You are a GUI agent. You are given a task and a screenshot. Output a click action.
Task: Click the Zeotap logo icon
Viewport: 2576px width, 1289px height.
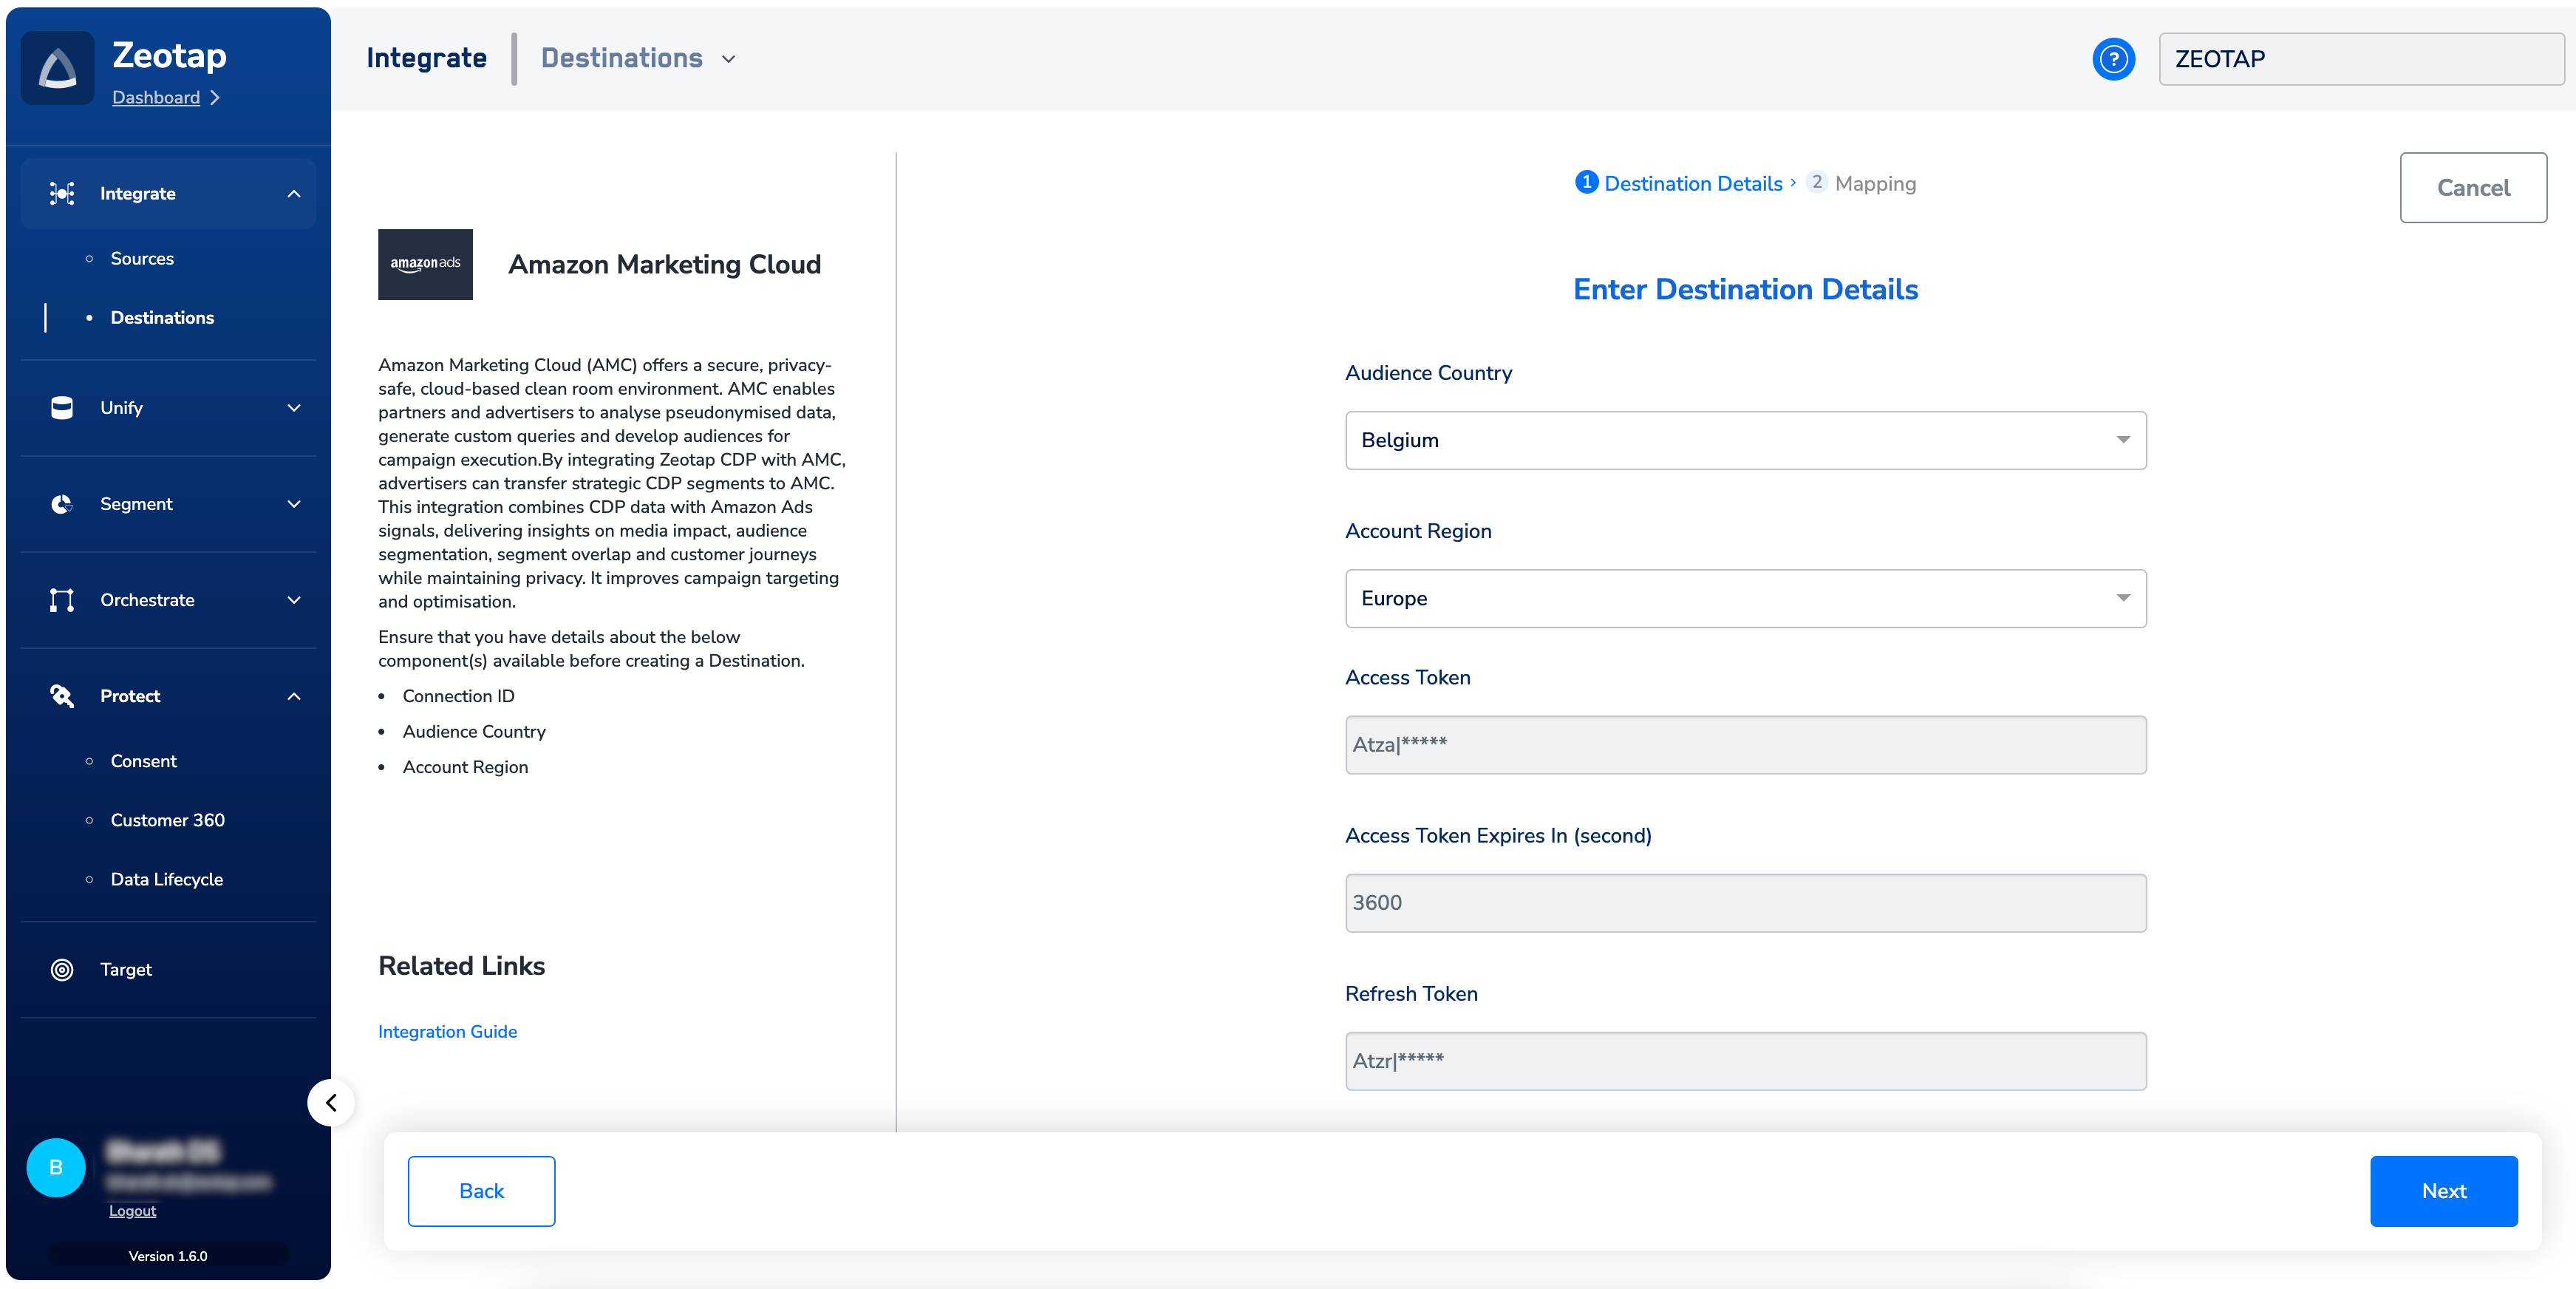tap(57, 68)
